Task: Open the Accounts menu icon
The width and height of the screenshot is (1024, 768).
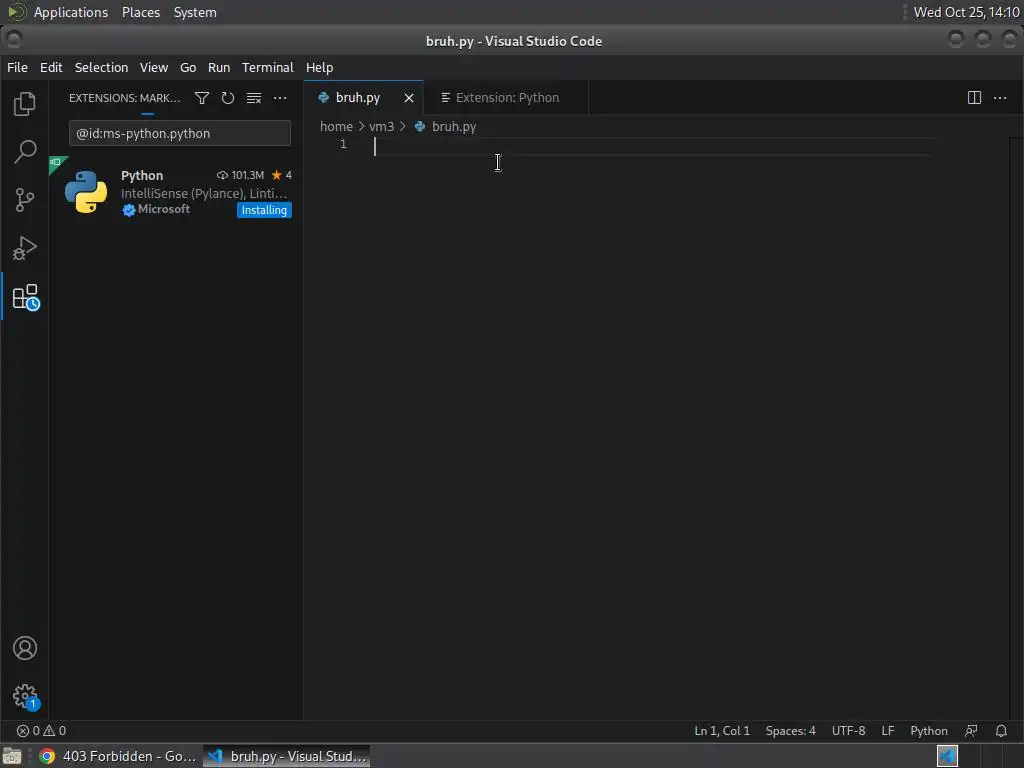Action: (x=25, y=648)
